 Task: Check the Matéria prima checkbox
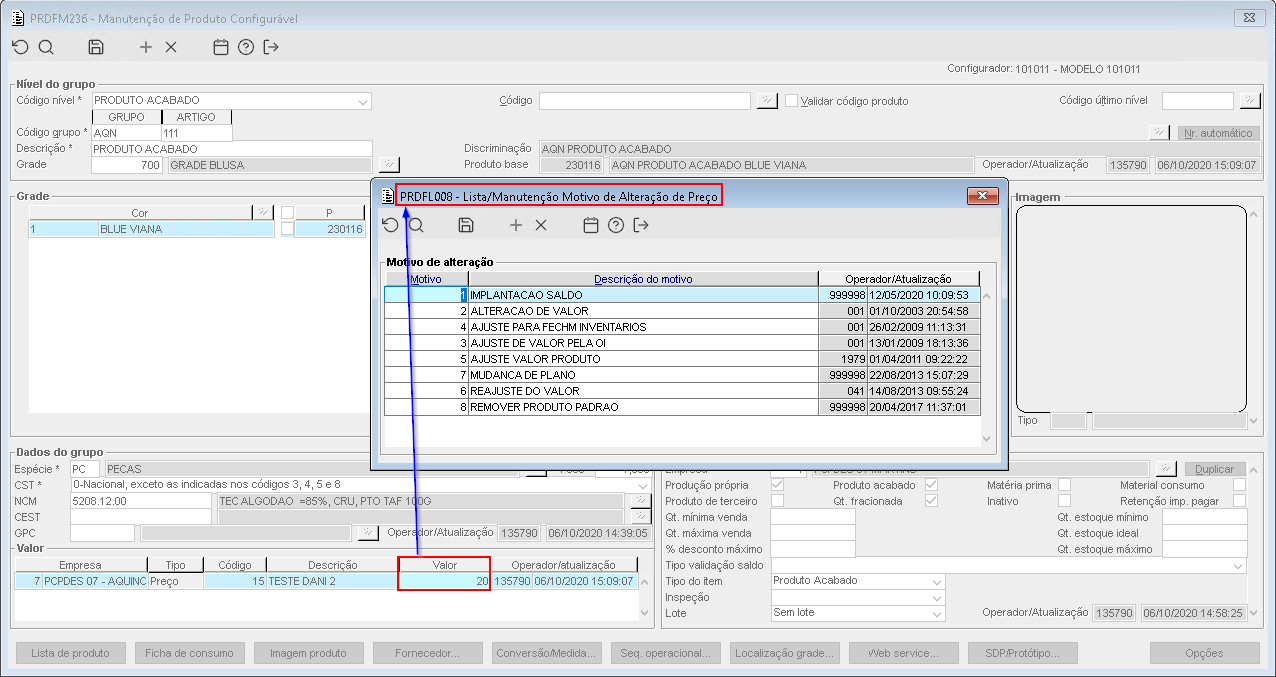click(x=1064, y=485)
